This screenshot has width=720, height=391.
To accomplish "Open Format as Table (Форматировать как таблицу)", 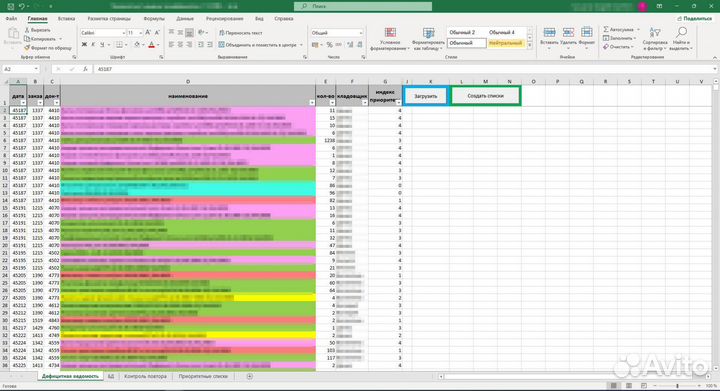I will tap(428, 39).
